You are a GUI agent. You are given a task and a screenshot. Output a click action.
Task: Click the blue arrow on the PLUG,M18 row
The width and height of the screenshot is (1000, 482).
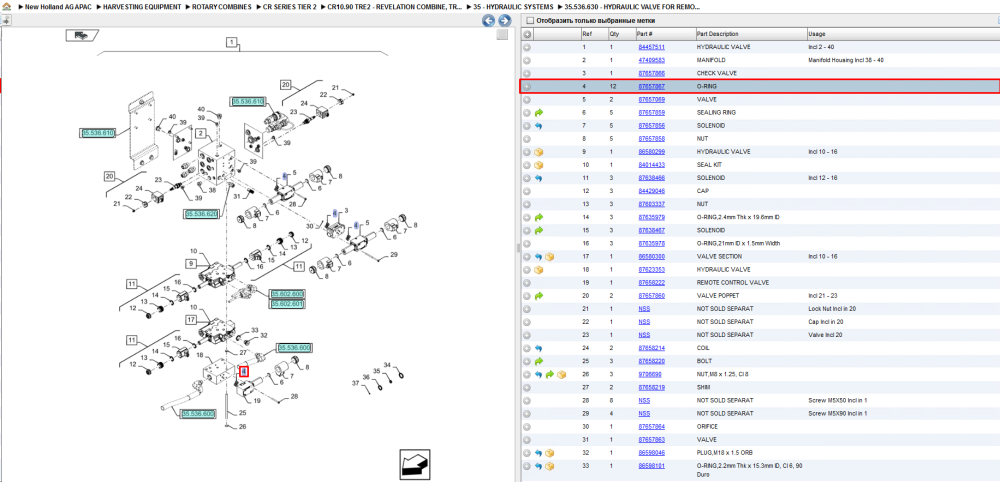(x=539, y=453)
